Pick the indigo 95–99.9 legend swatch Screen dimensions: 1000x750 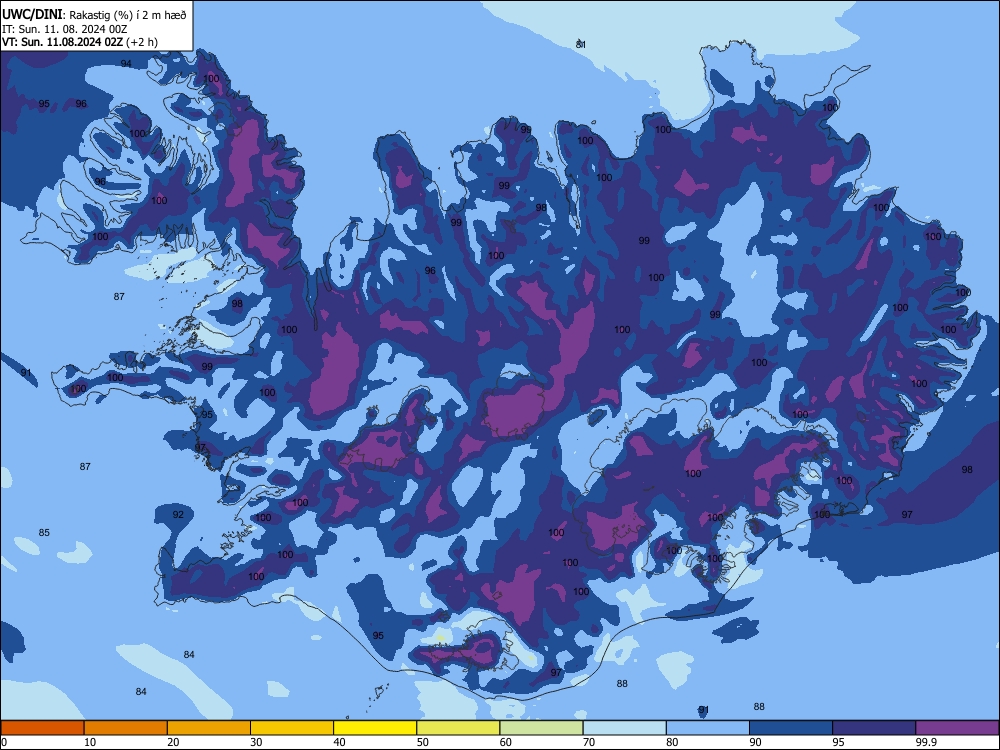(874, 728)
